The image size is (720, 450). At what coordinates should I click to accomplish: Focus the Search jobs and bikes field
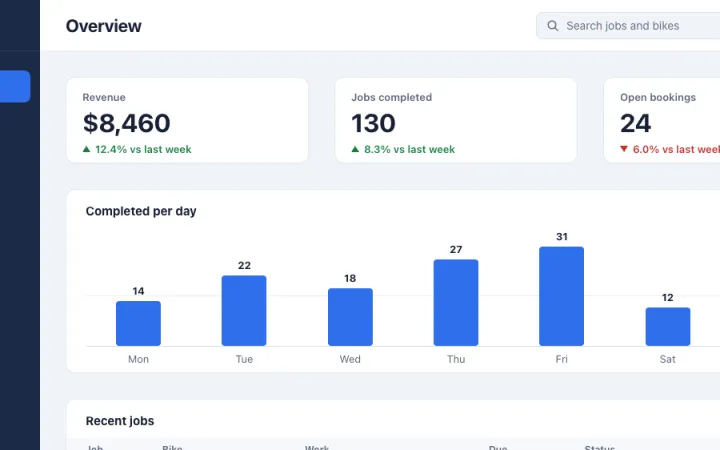[x=628, y=26]
